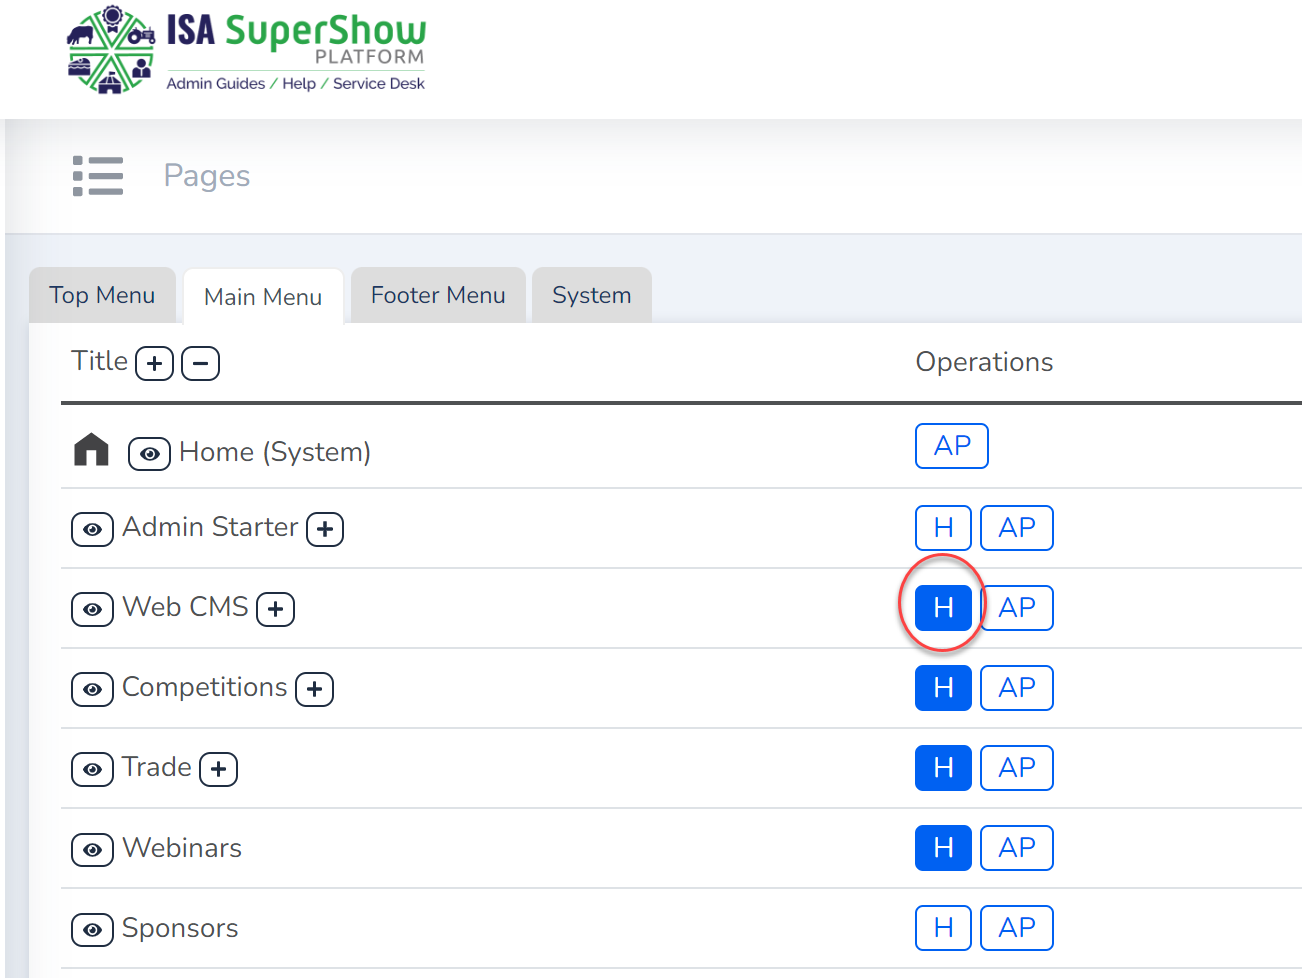Click the H button for Admin Starter
This screenshot has width=1302, height=978.
coord(943,528)
